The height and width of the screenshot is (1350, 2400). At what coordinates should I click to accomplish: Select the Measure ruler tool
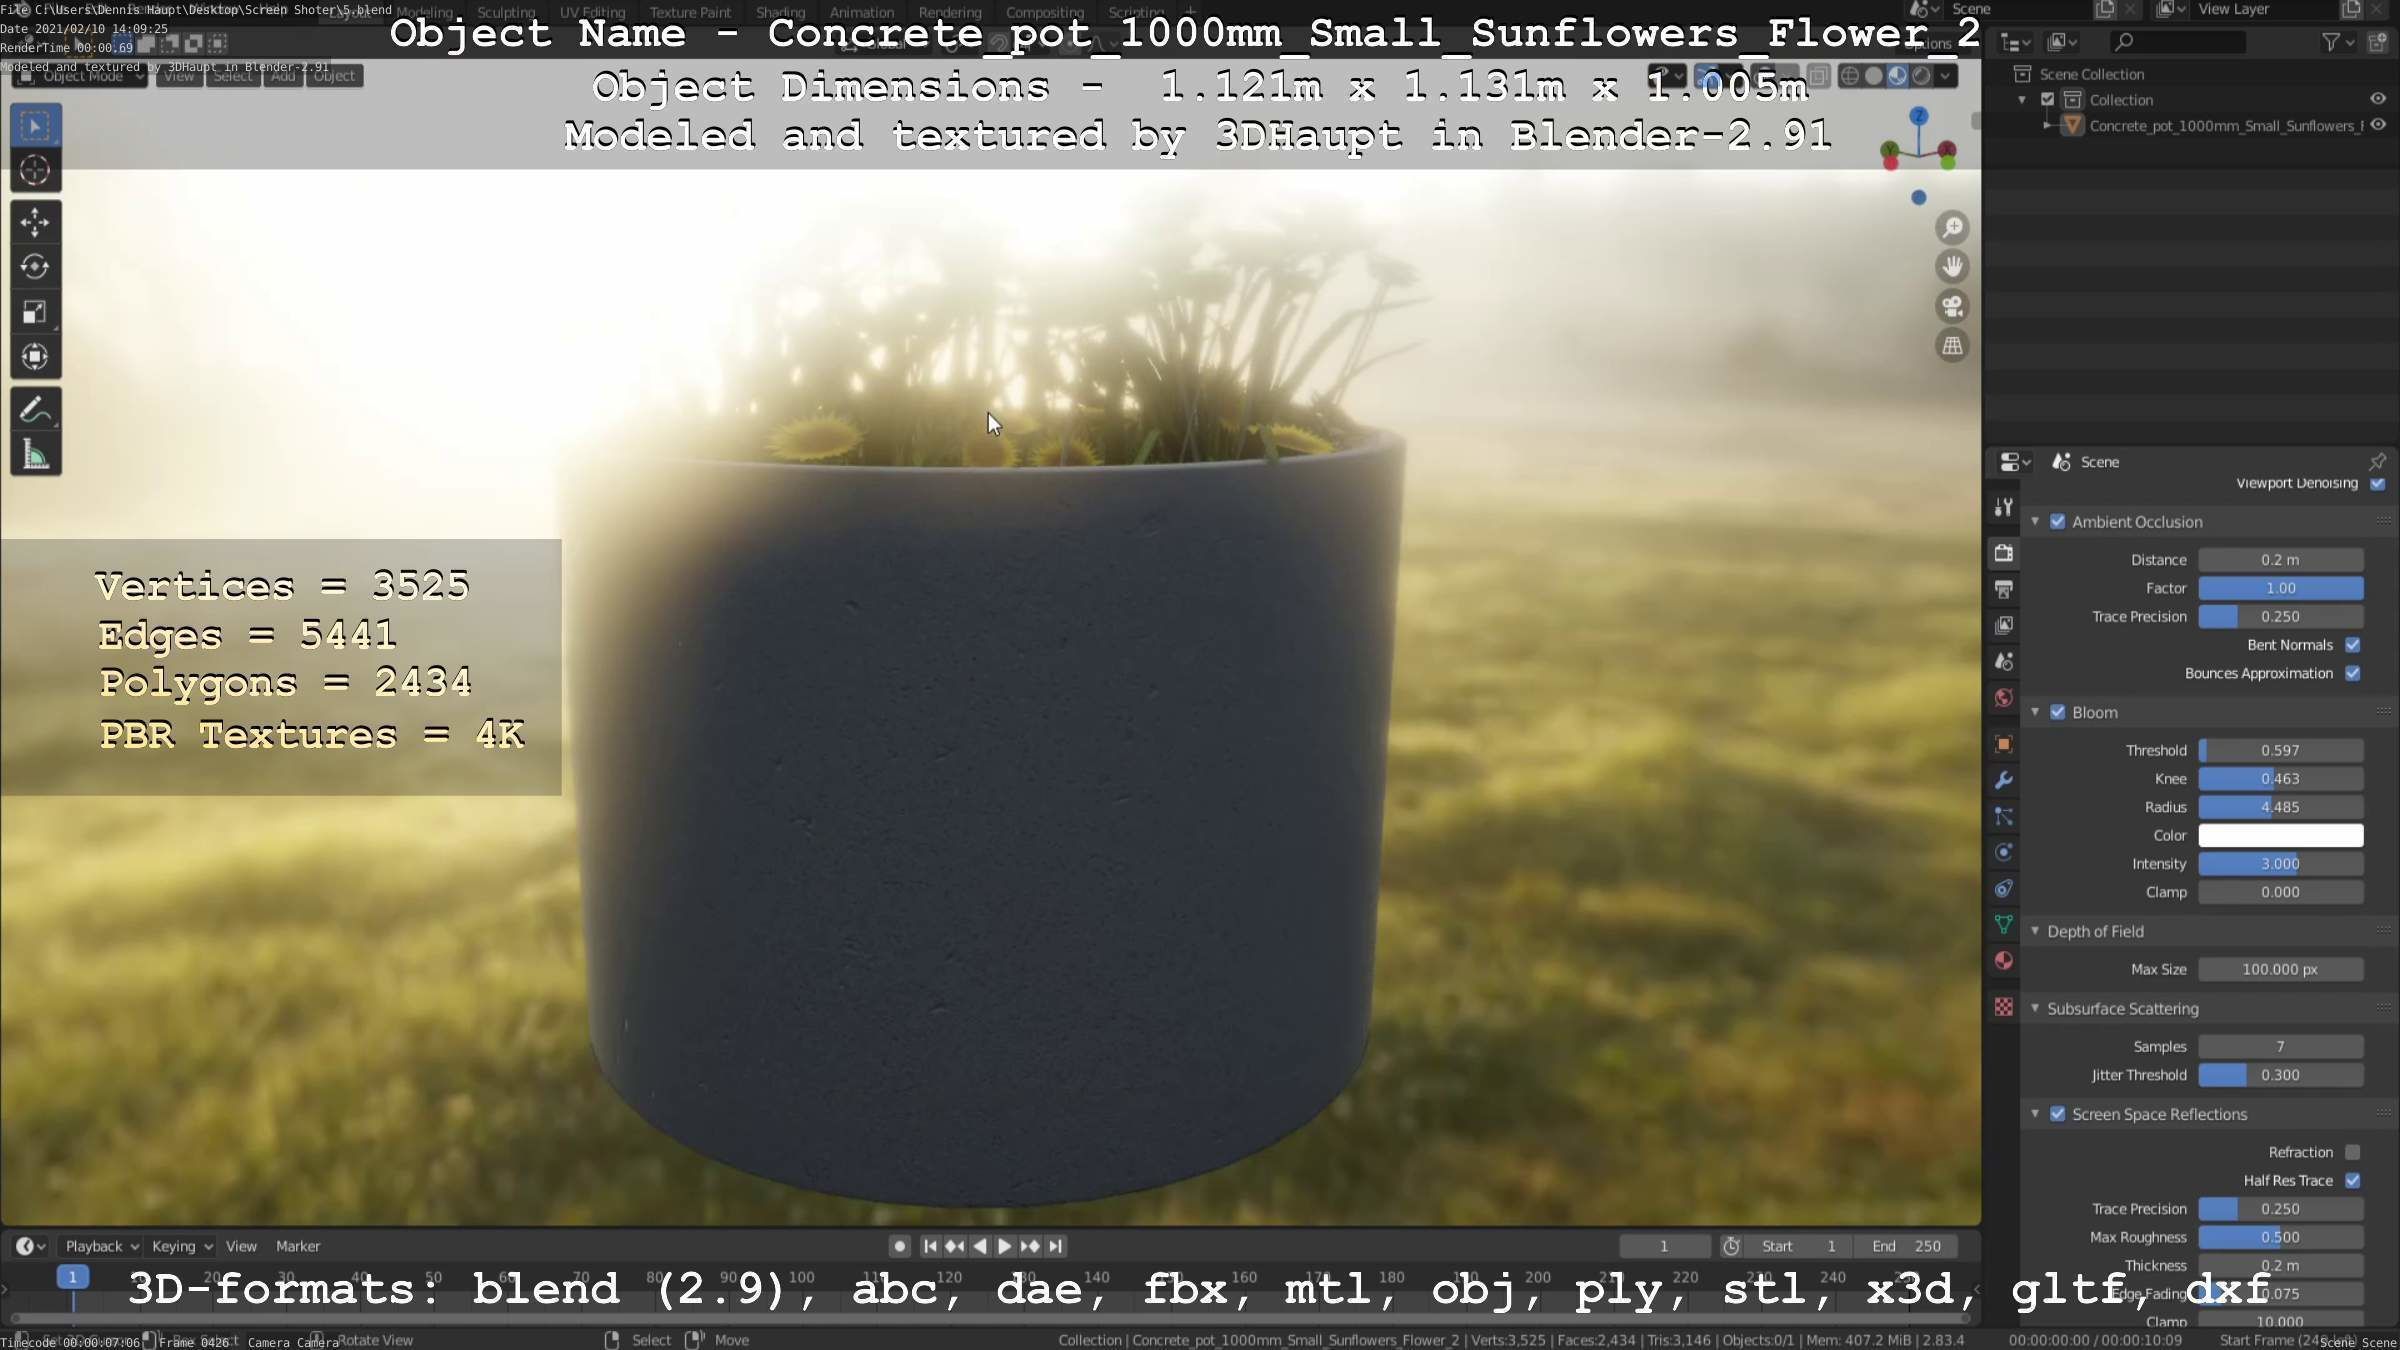(35, 455)
